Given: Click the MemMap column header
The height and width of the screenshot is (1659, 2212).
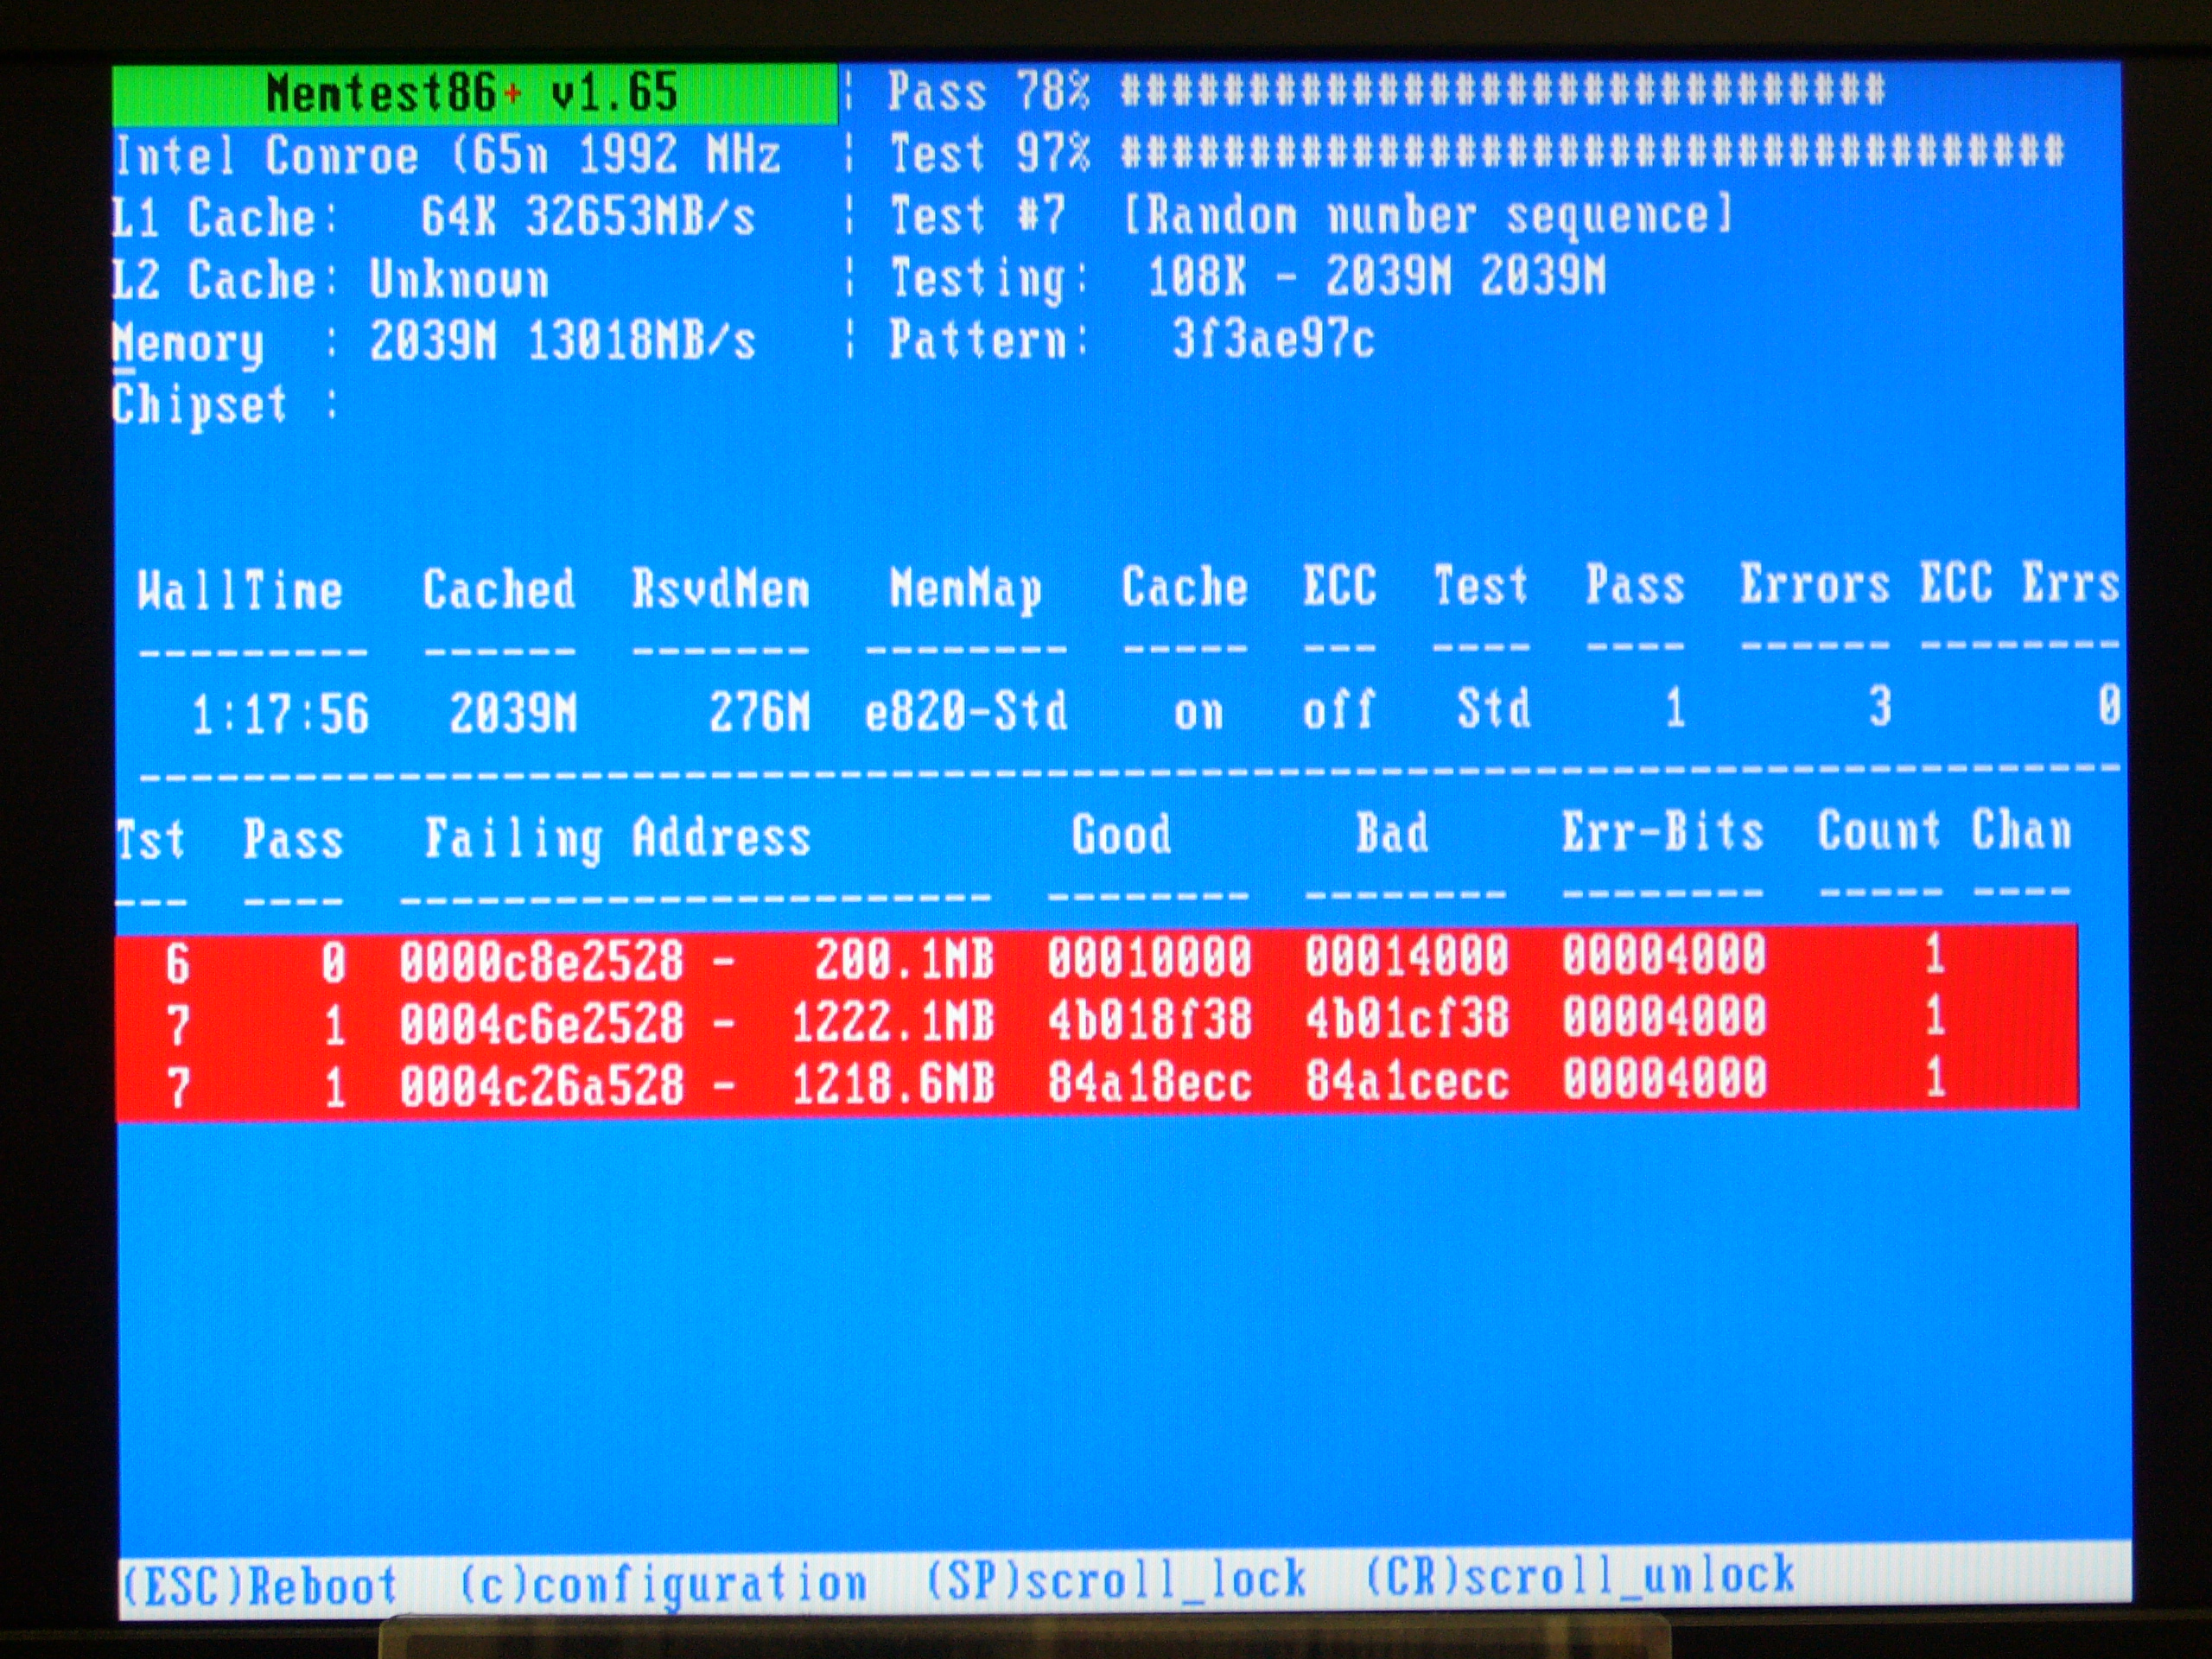Looking at the screenshot, I should coord(965,589).
